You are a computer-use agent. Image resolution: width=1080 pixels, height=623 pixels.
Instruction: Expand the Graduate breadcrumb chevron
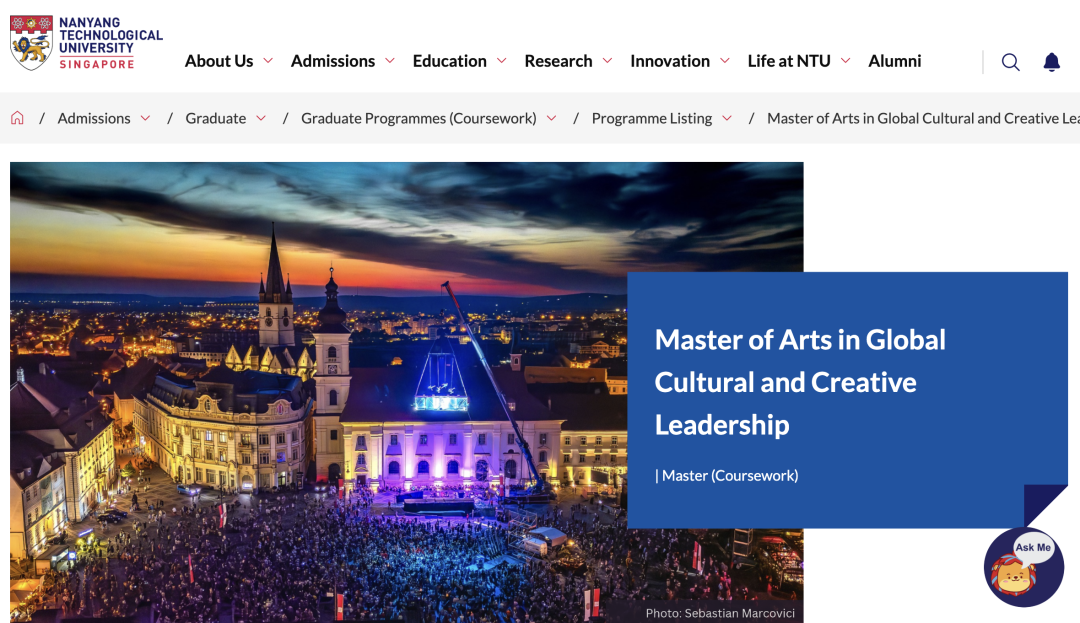pyautogui.click(x=261, y=118)
